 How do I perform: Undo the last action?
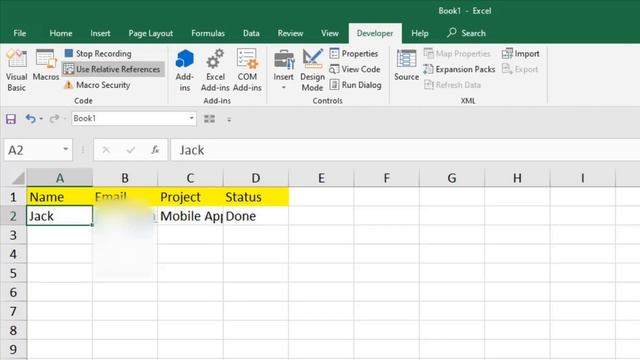coord(31,119)
